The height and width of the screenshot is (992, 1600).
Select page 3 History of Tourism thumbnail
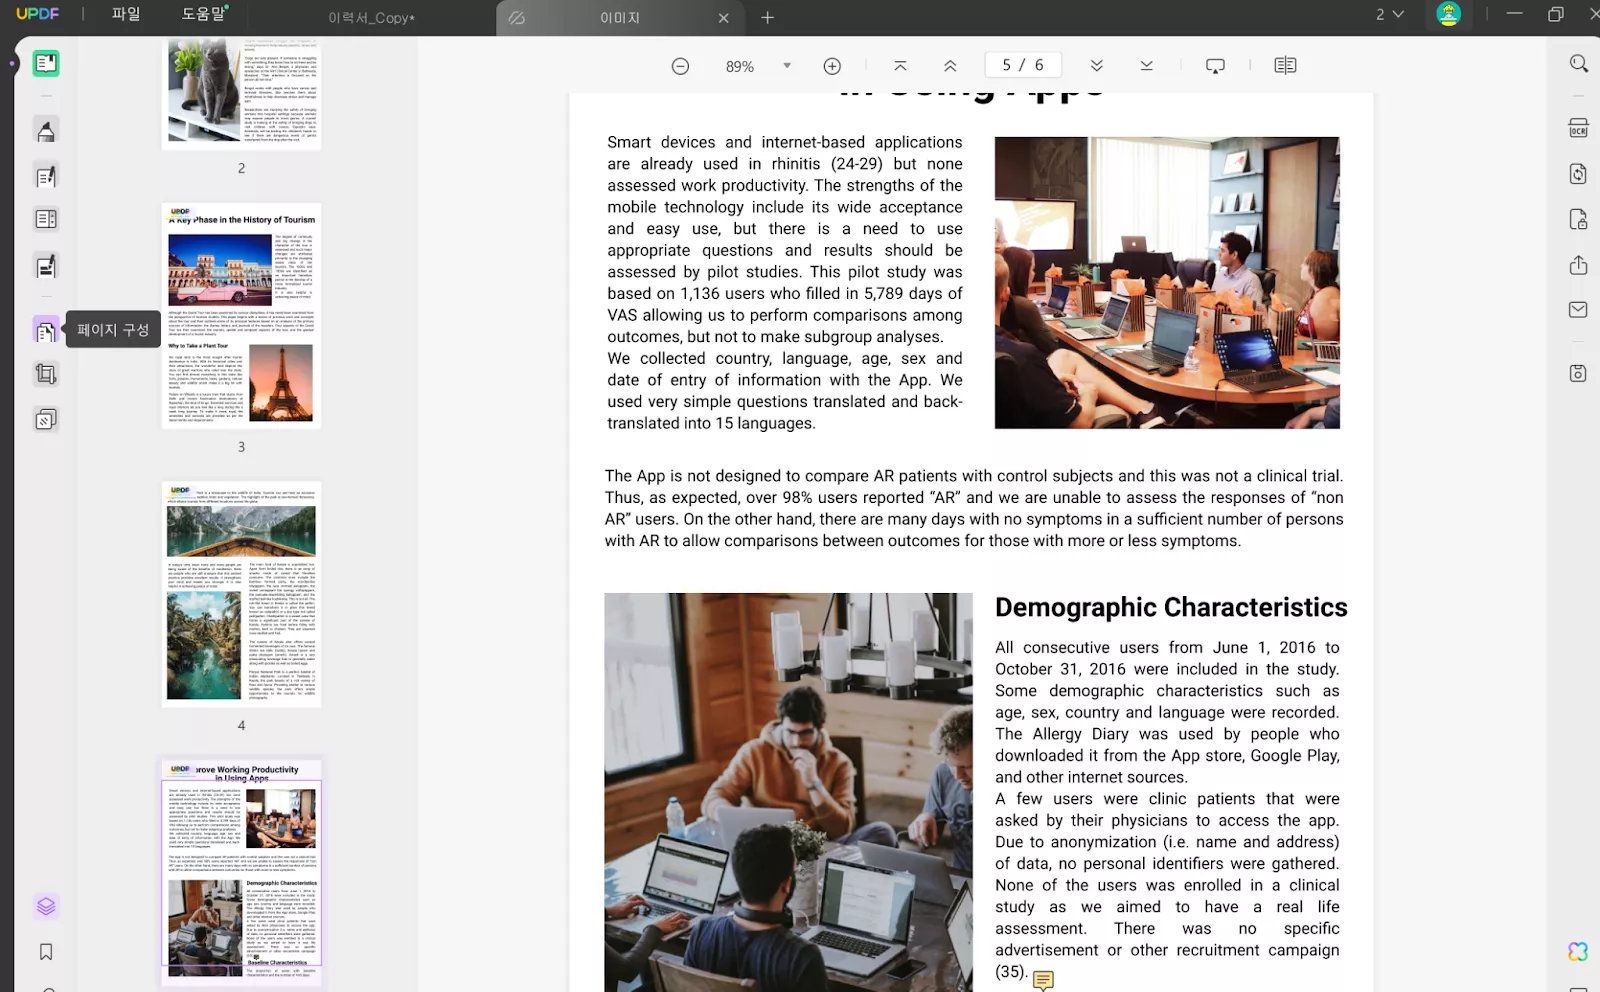[x=242, y=316]
